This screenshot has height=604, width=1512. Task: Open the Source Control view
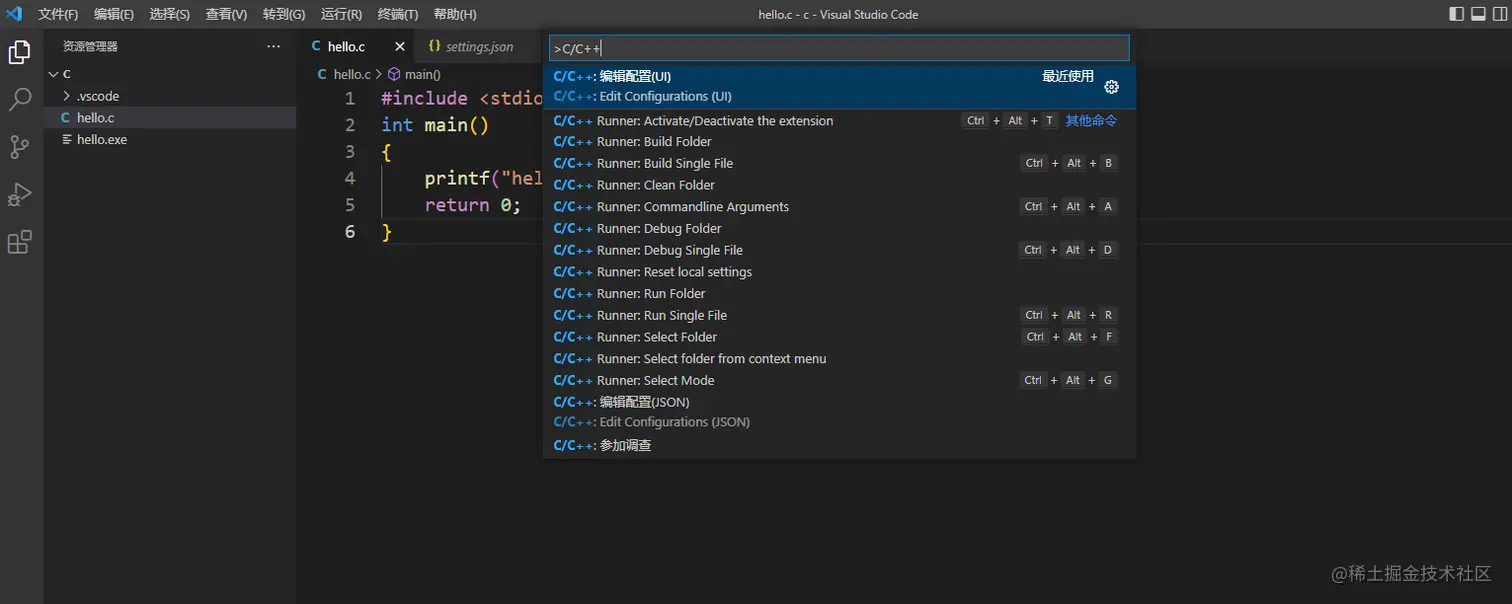pyautogui.click(x=19, y=147)
